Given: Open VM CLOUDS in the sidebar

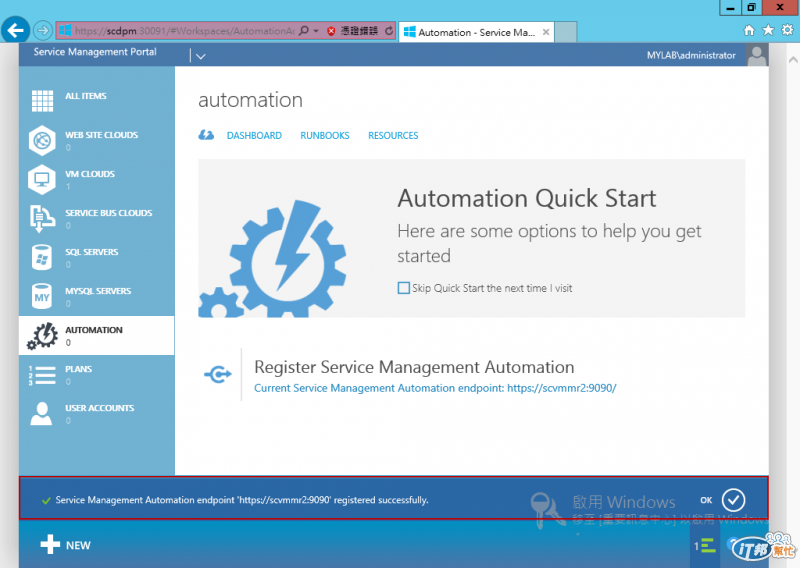Looking at the screenshot, I should (x=90, y=174).
